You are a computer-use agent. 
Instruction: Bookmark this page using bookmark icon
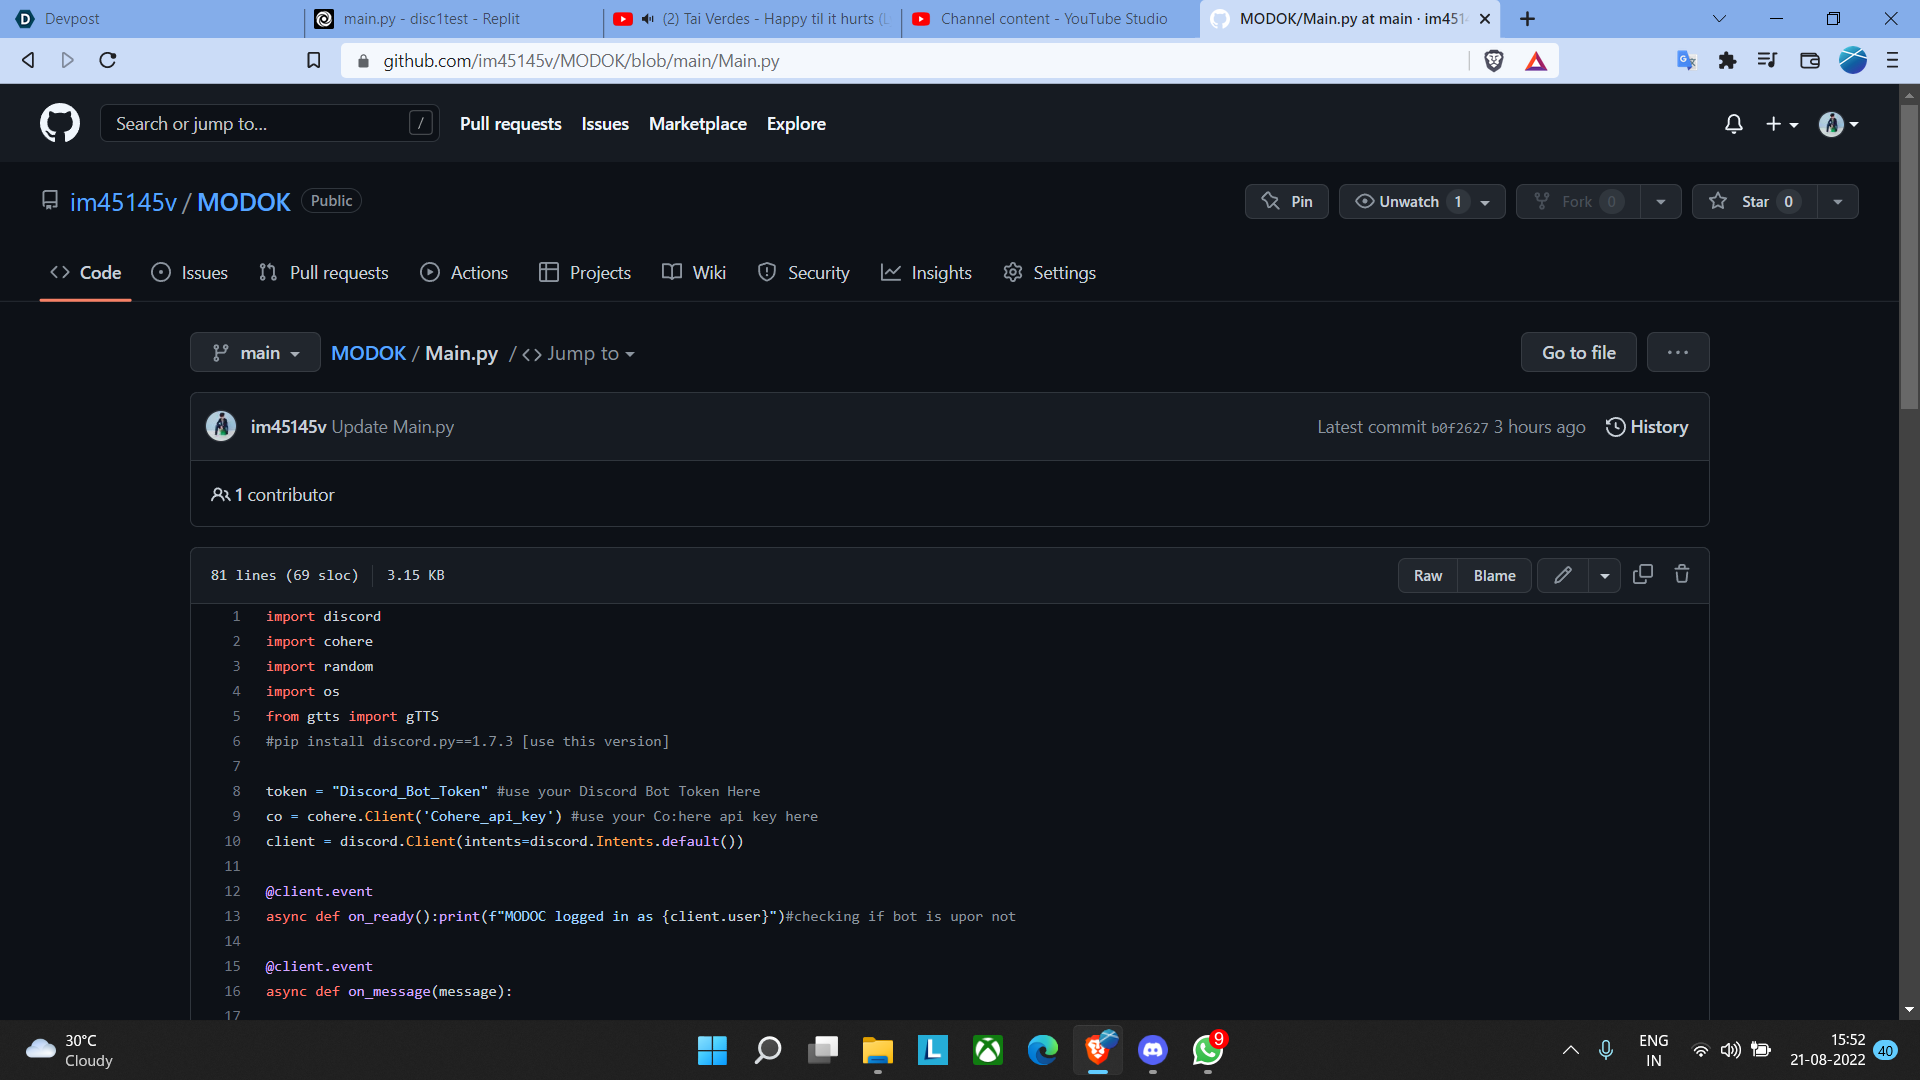pos(313,61)
